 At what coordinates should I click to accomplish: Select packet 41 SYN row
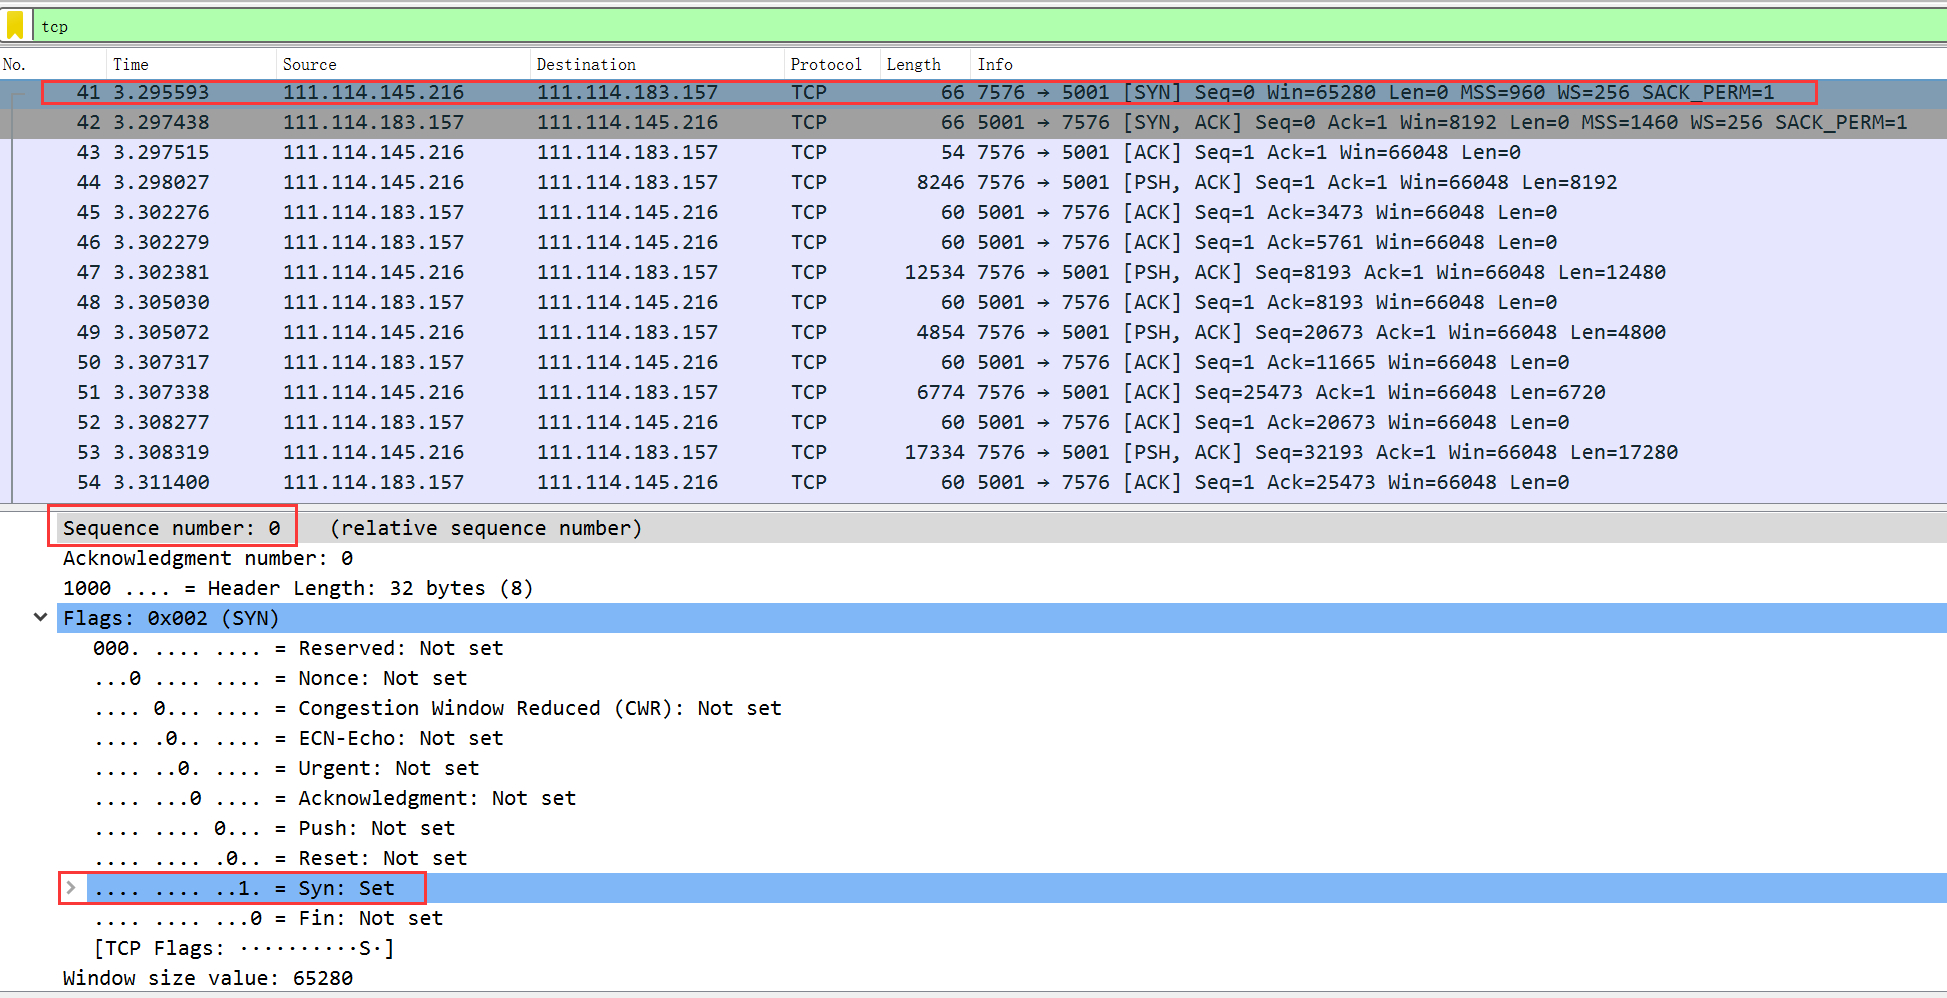(900, 92)
